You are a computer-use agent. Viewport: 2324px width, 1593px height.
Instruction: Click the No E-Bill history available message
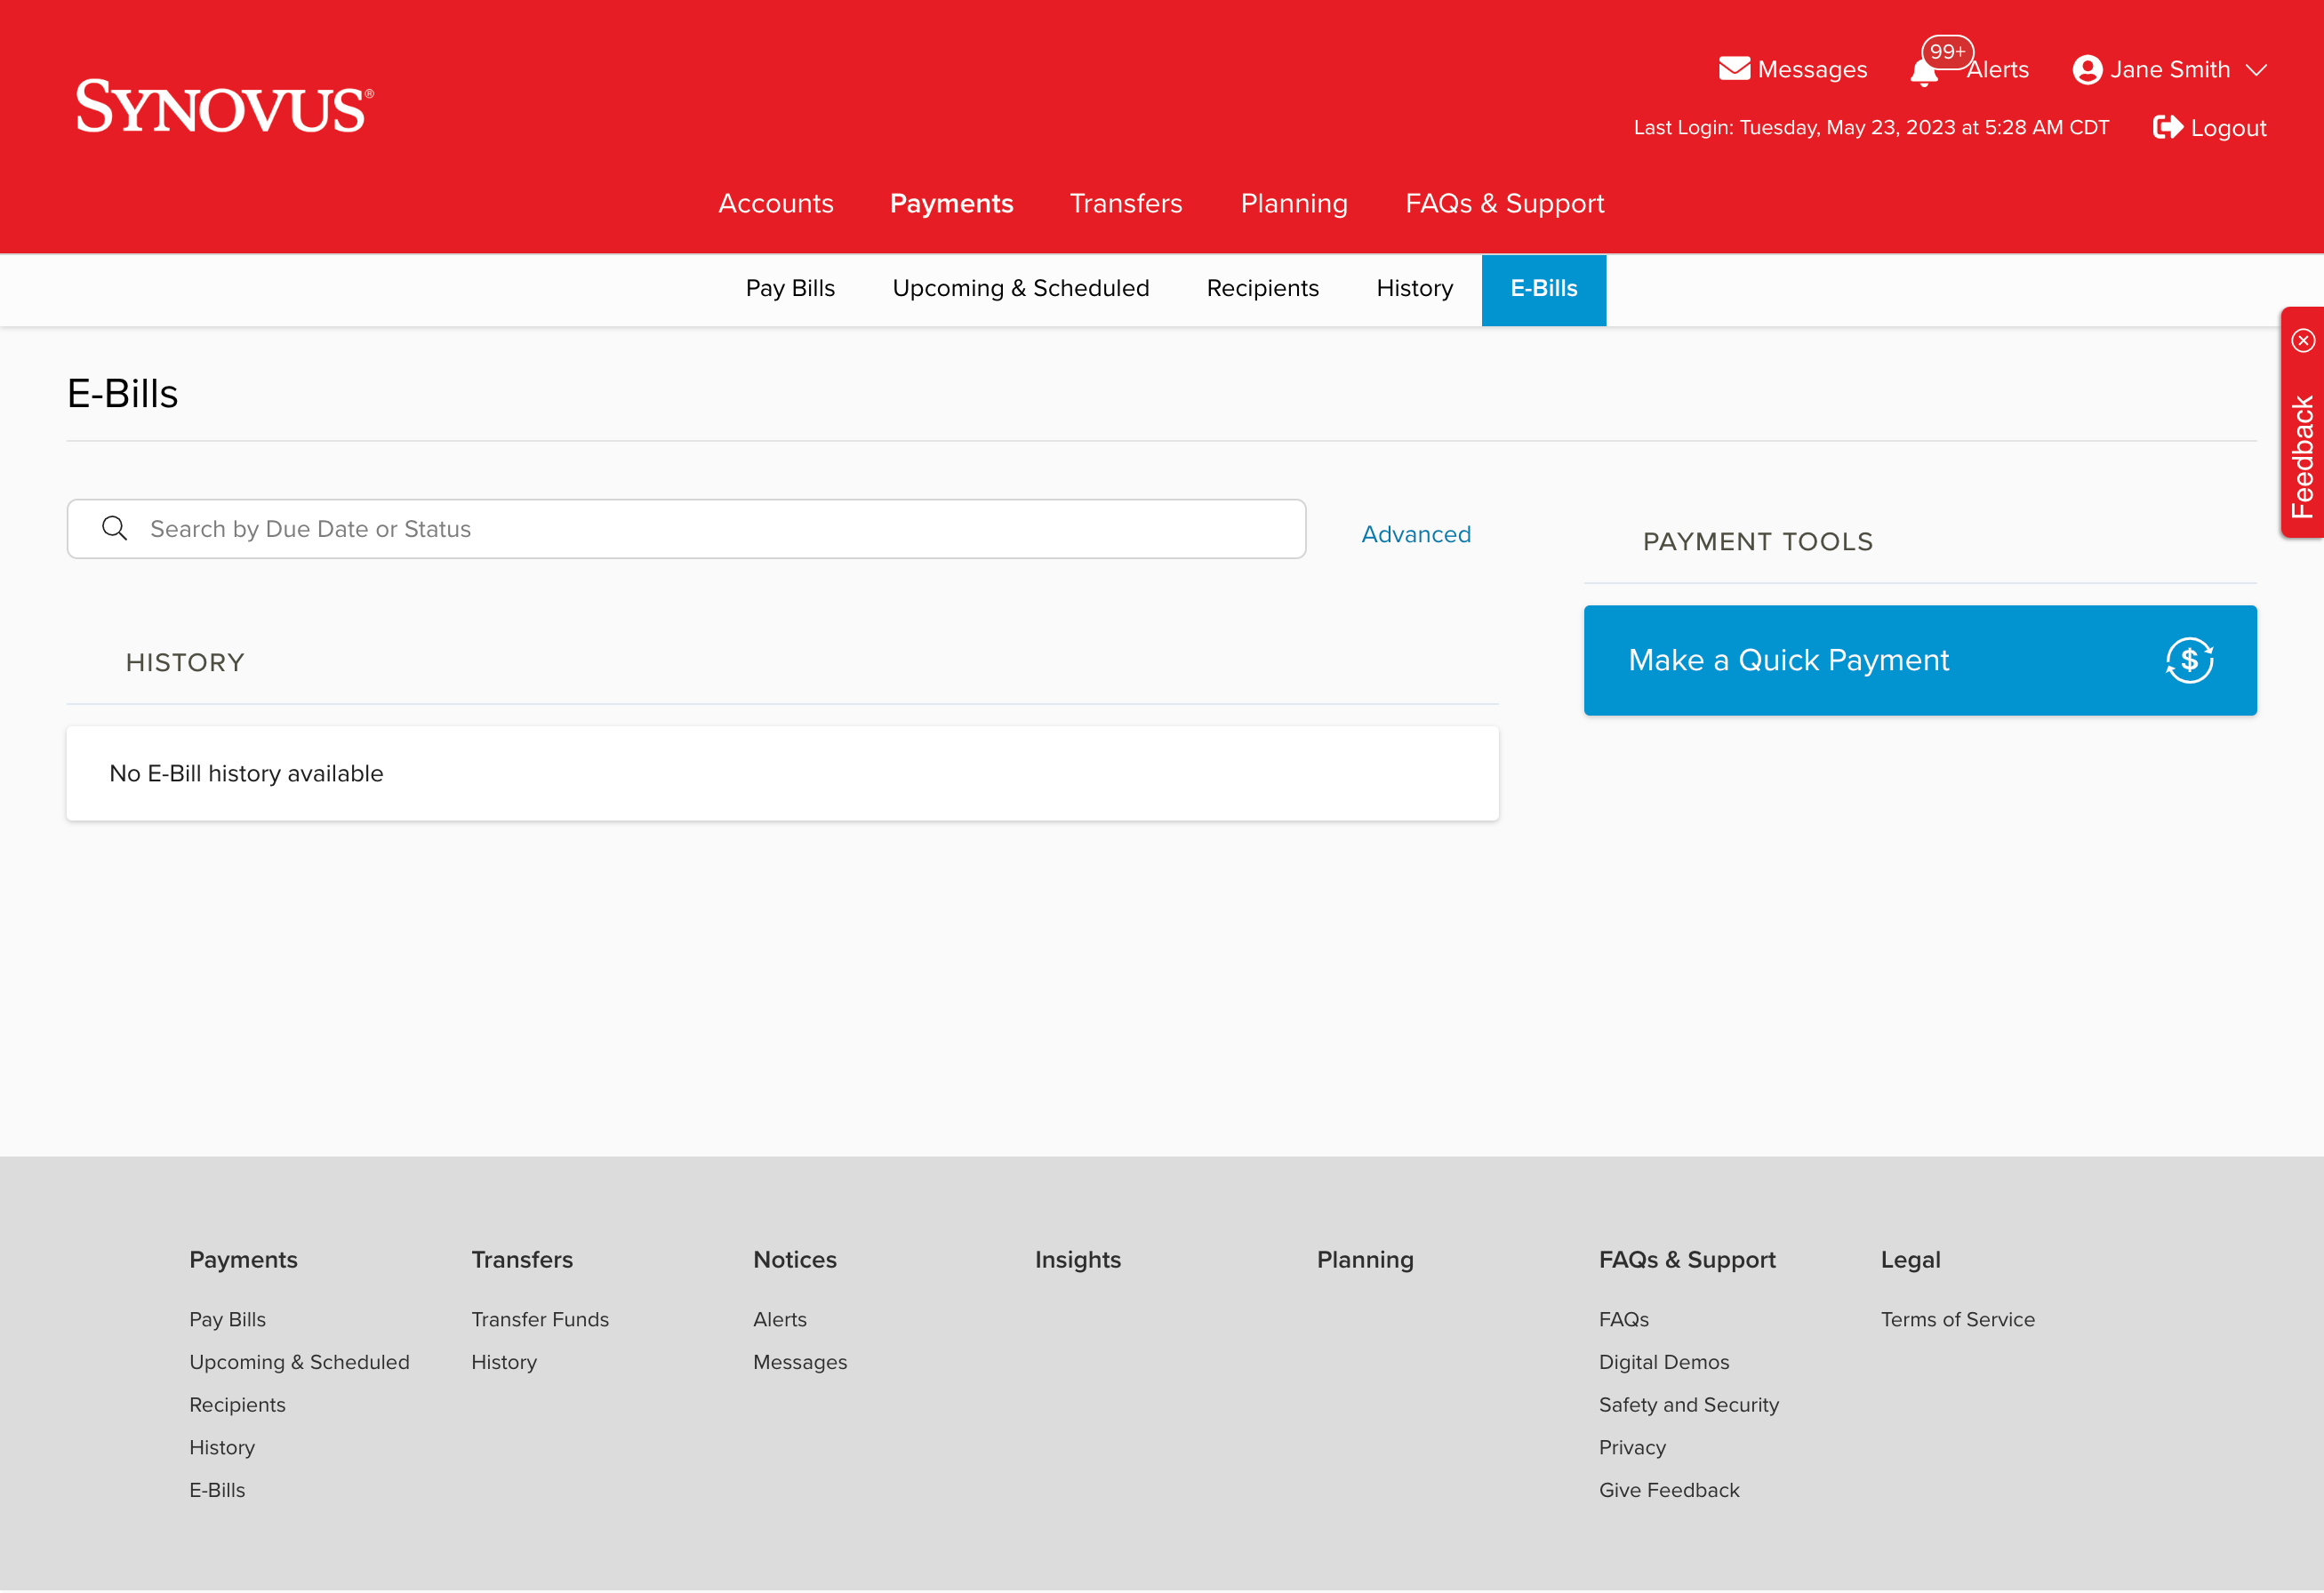click(246, 773)
